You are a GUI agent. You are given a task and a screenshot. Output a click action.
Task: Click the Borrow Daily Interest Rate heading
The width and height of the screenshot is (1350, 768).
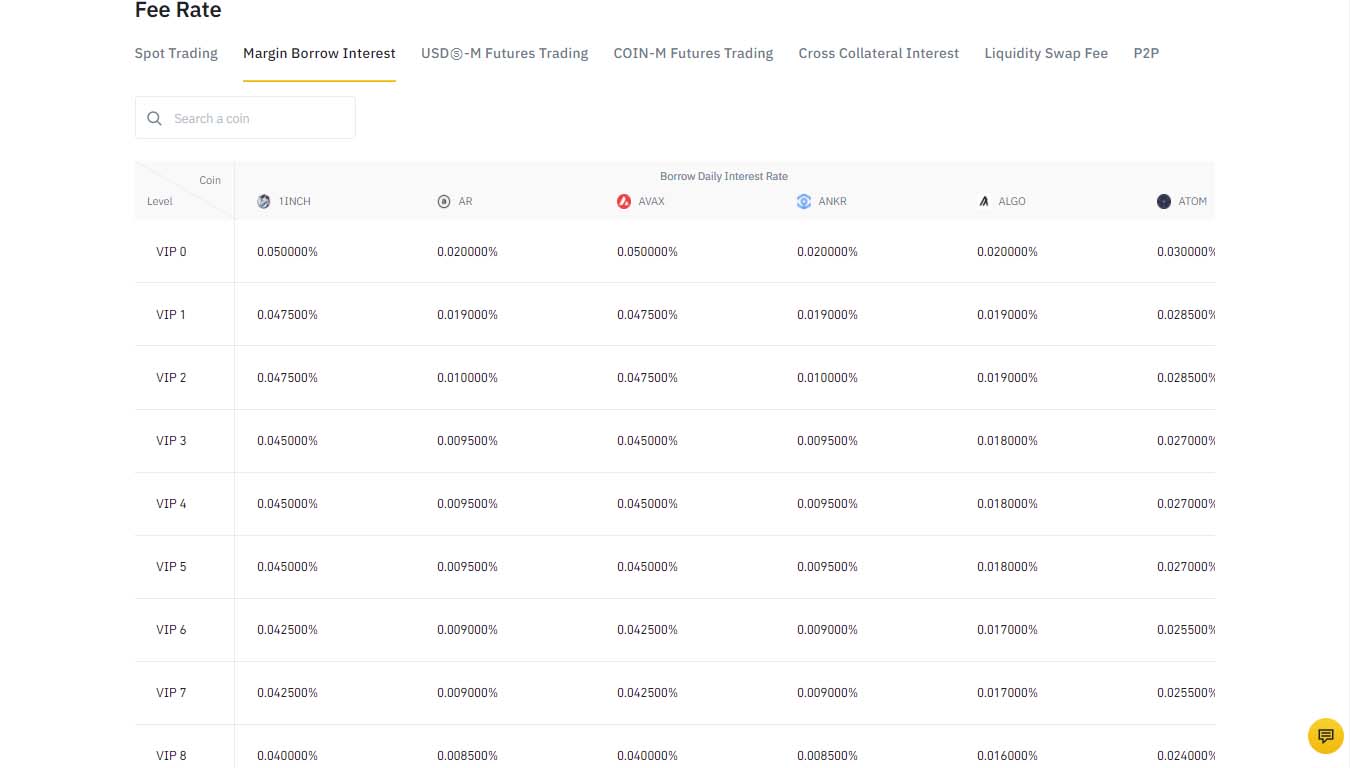pyautogui.click(x=724, y=176)
